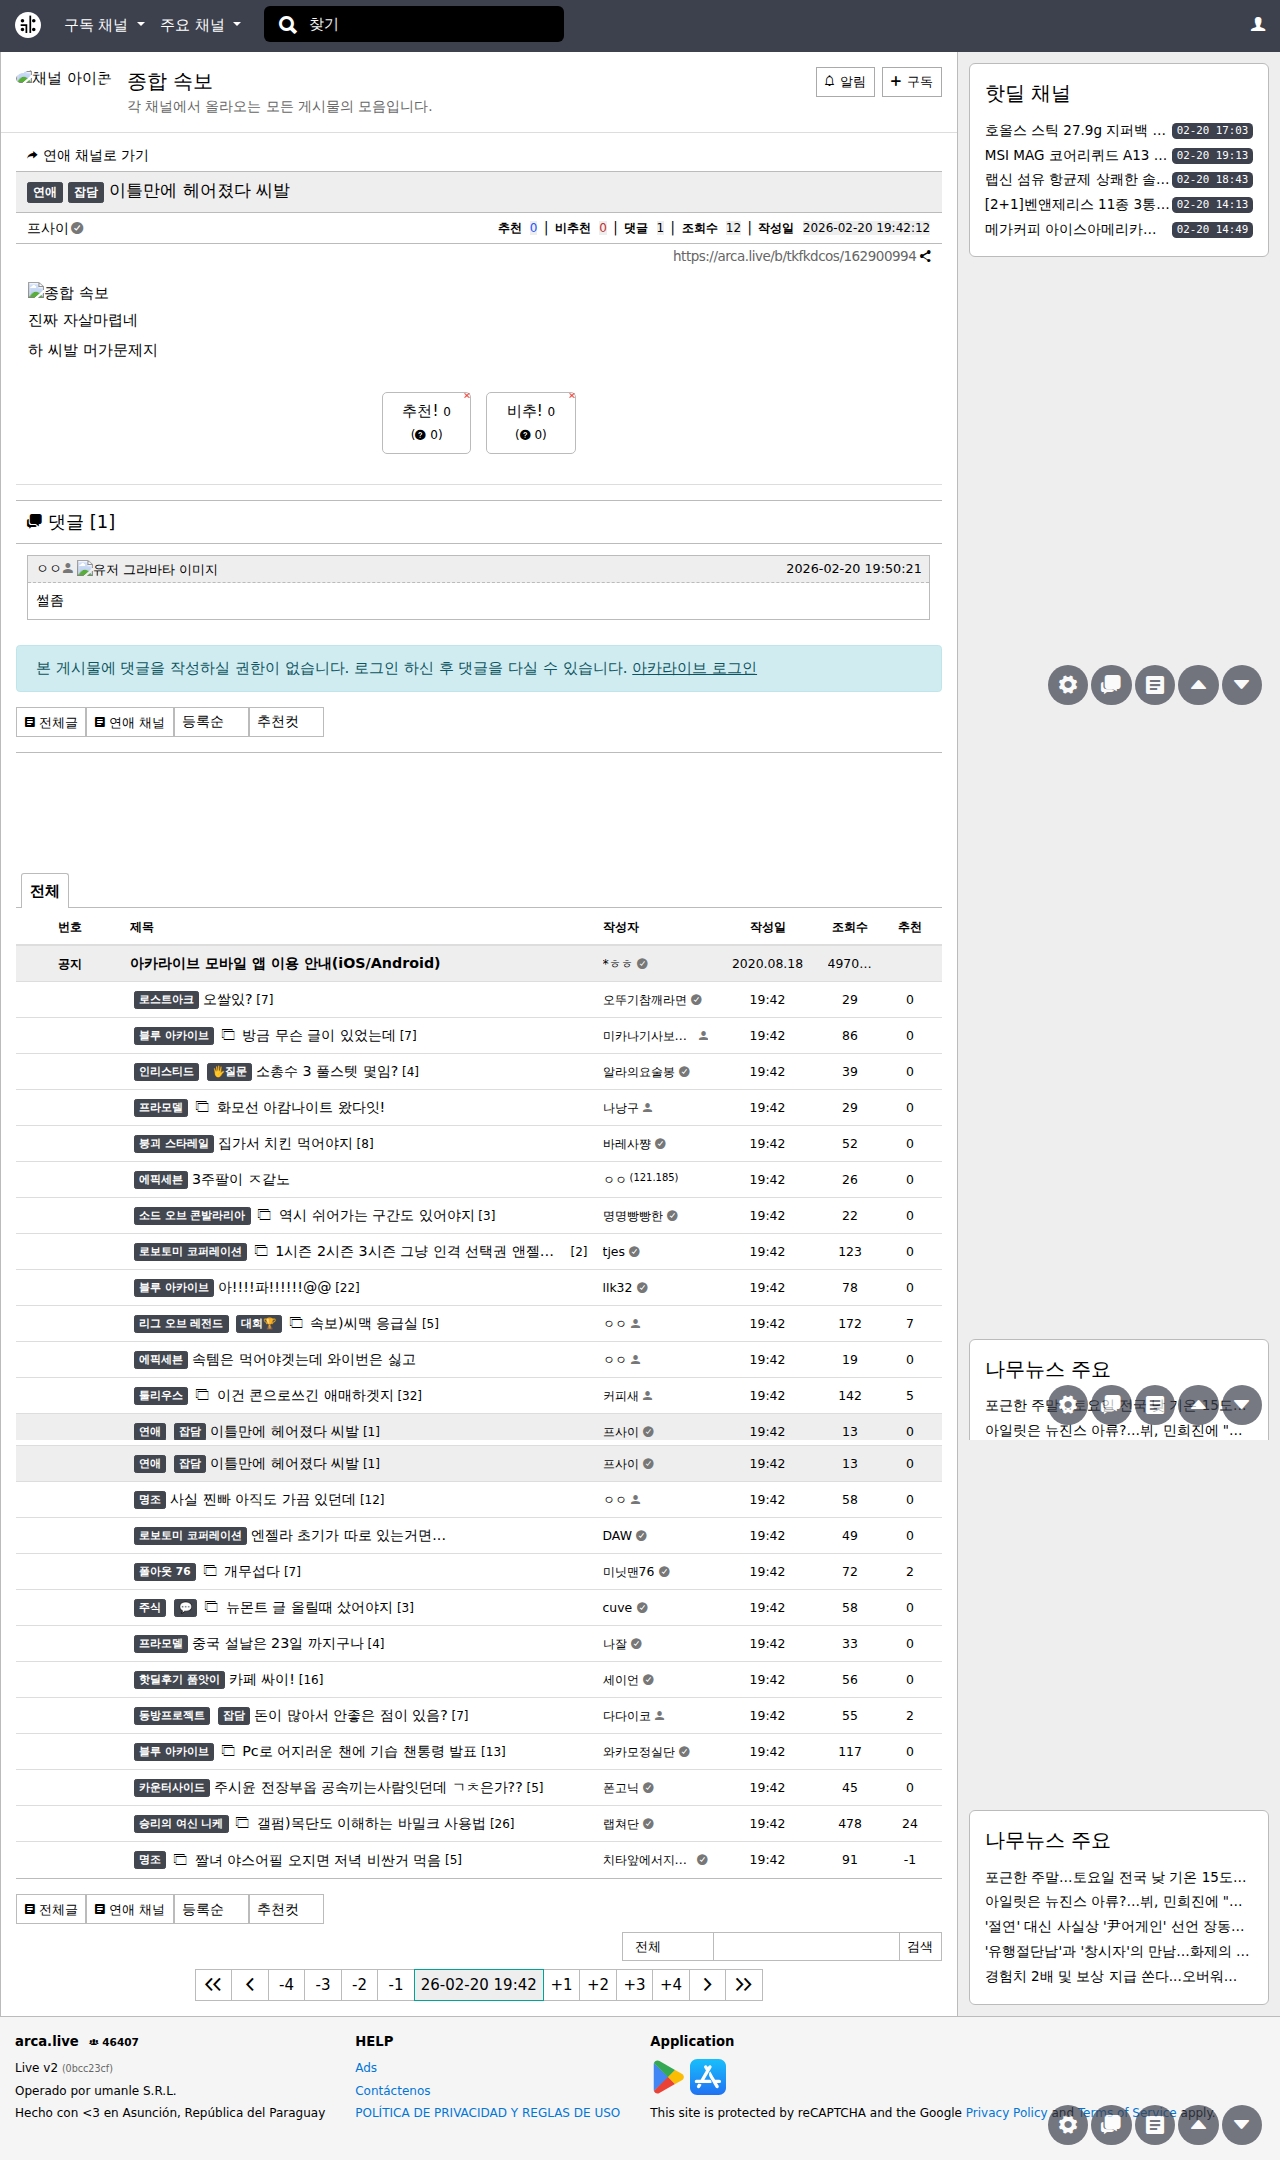Click the arca.live logo in the top bar
The image size is (1280, 2160).
(28, 25)
